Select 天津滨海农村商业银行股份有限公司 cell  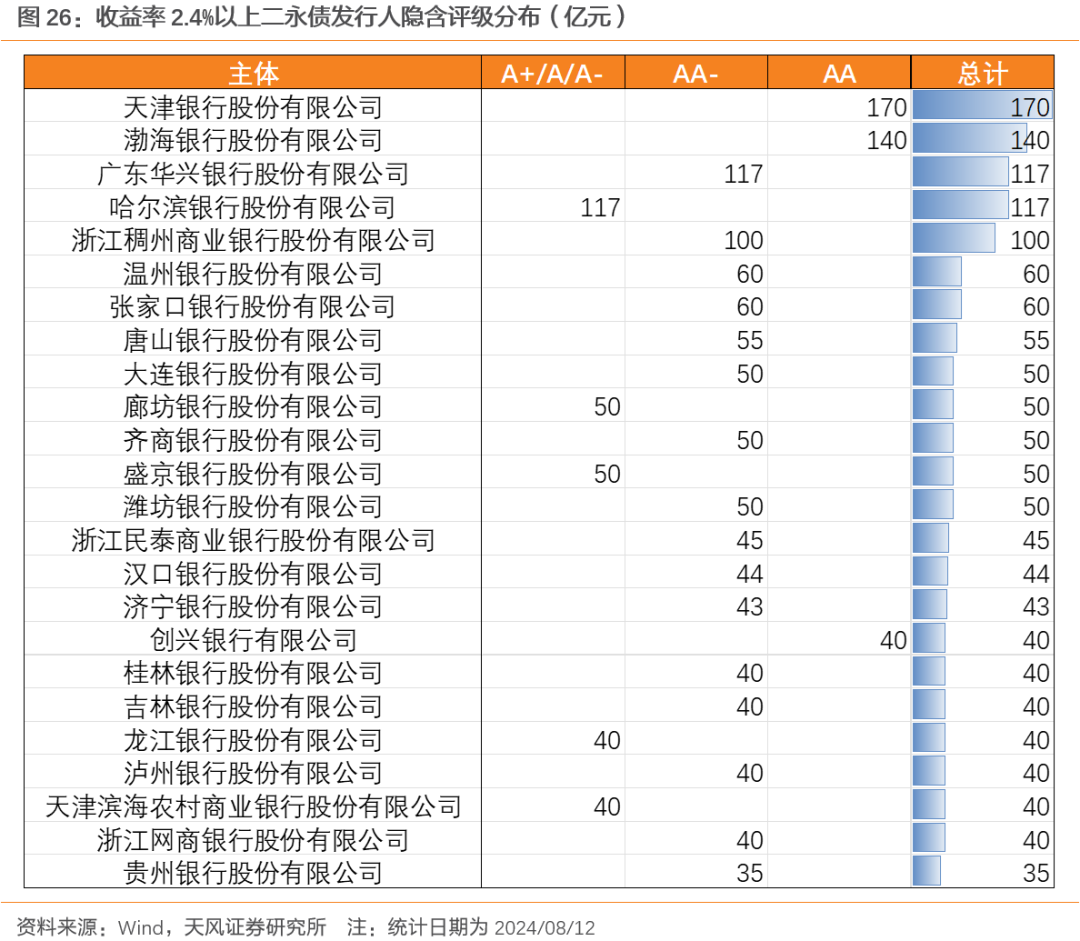pos(253,806)
